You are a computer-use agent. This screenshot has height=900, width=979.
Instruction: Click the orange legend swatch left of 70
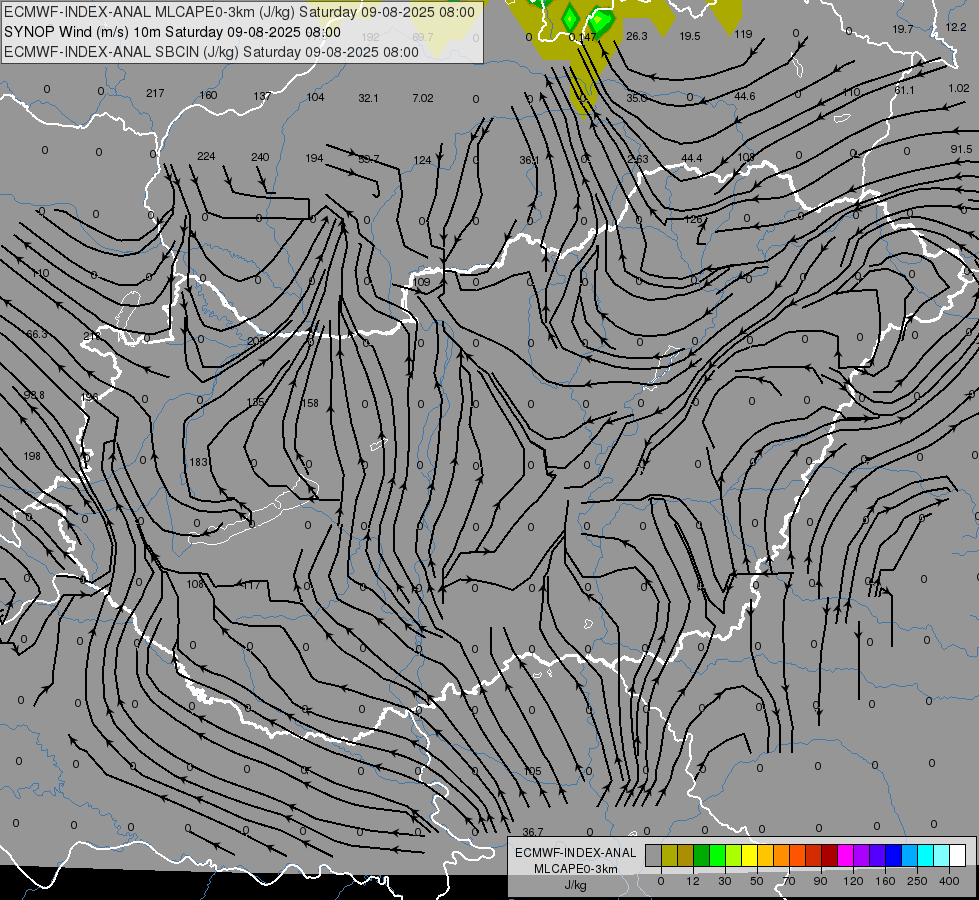tap(781, 856)
